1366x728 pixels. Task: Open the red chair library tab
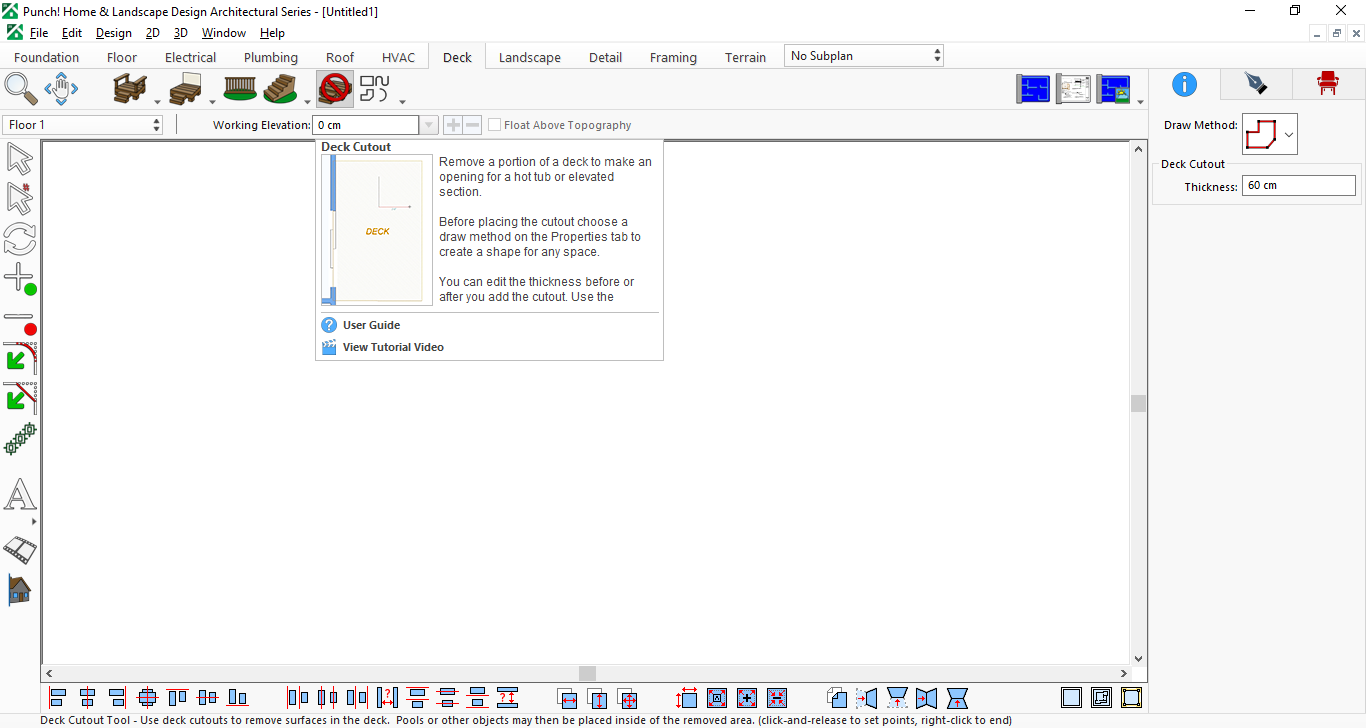coord(1327,83)
